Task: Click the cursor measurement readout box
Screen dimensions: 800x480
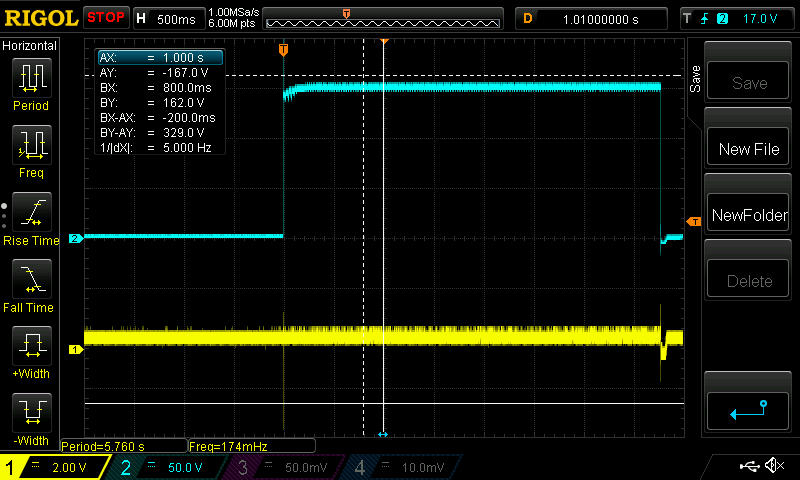Action: tap(159, 102)
